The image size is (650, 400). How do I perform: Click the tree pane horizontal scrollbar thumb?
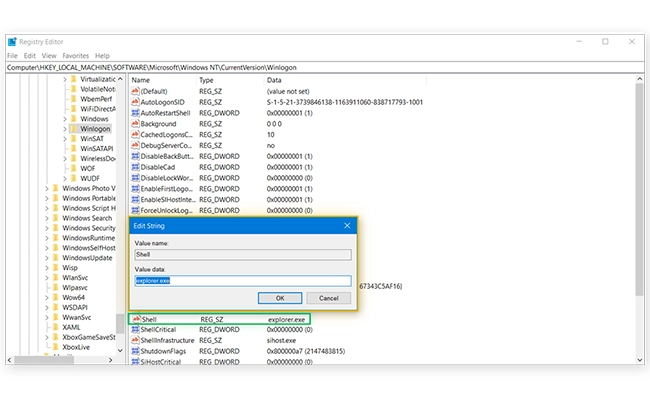pos(44,360)
